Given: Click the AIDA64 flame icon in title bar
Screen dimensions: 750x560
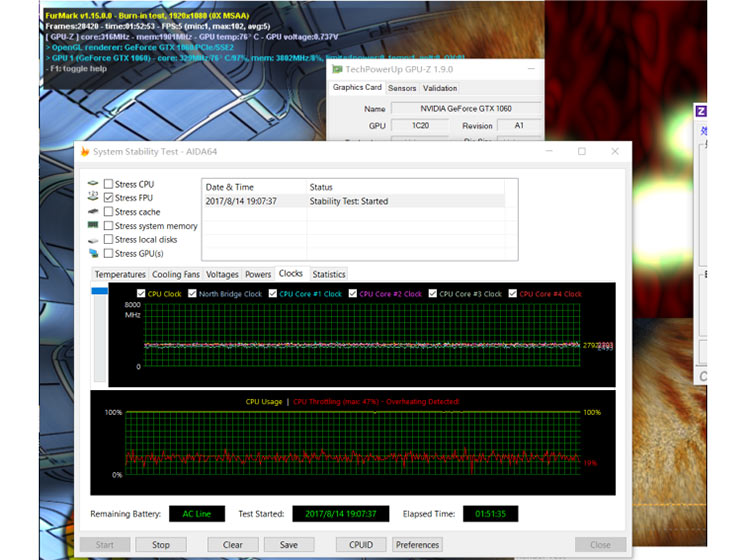Looking at the screenshot, I should tap(85, 151).
